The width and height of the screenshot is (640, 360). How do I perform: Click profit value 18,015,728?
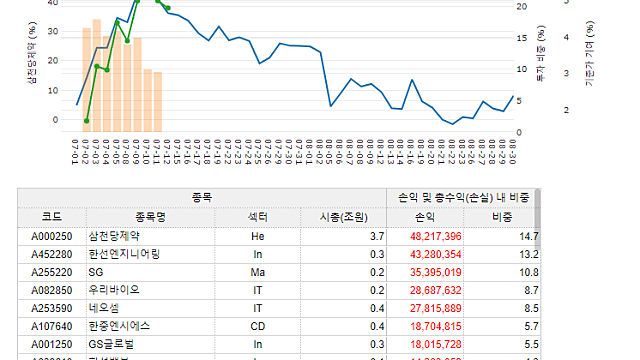coord(436,344)
